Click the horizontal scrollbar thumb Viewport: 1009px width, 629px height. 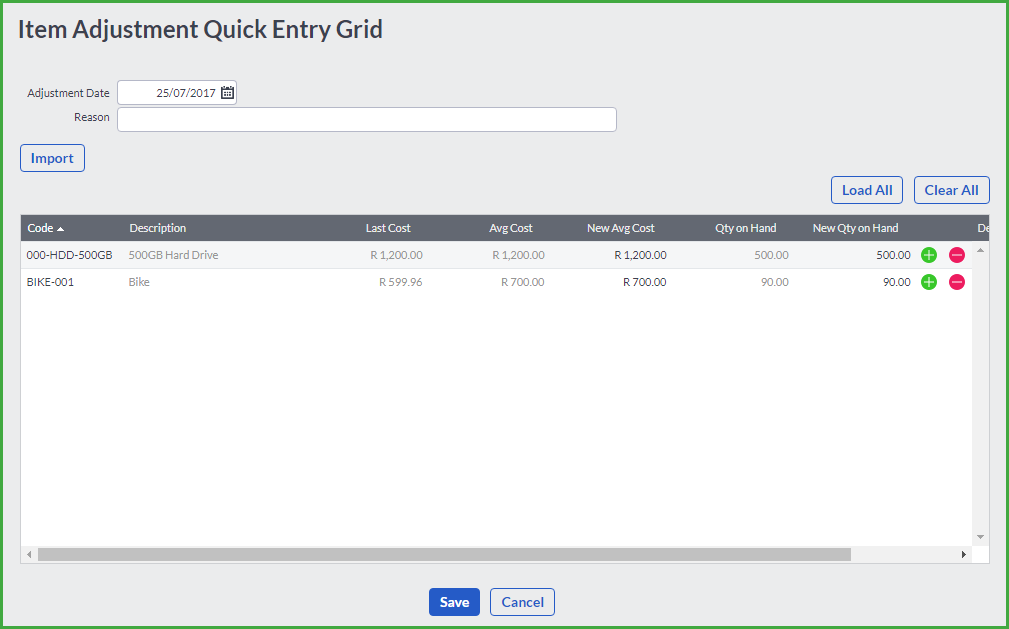pyautogui.click(x=444, y=554)
